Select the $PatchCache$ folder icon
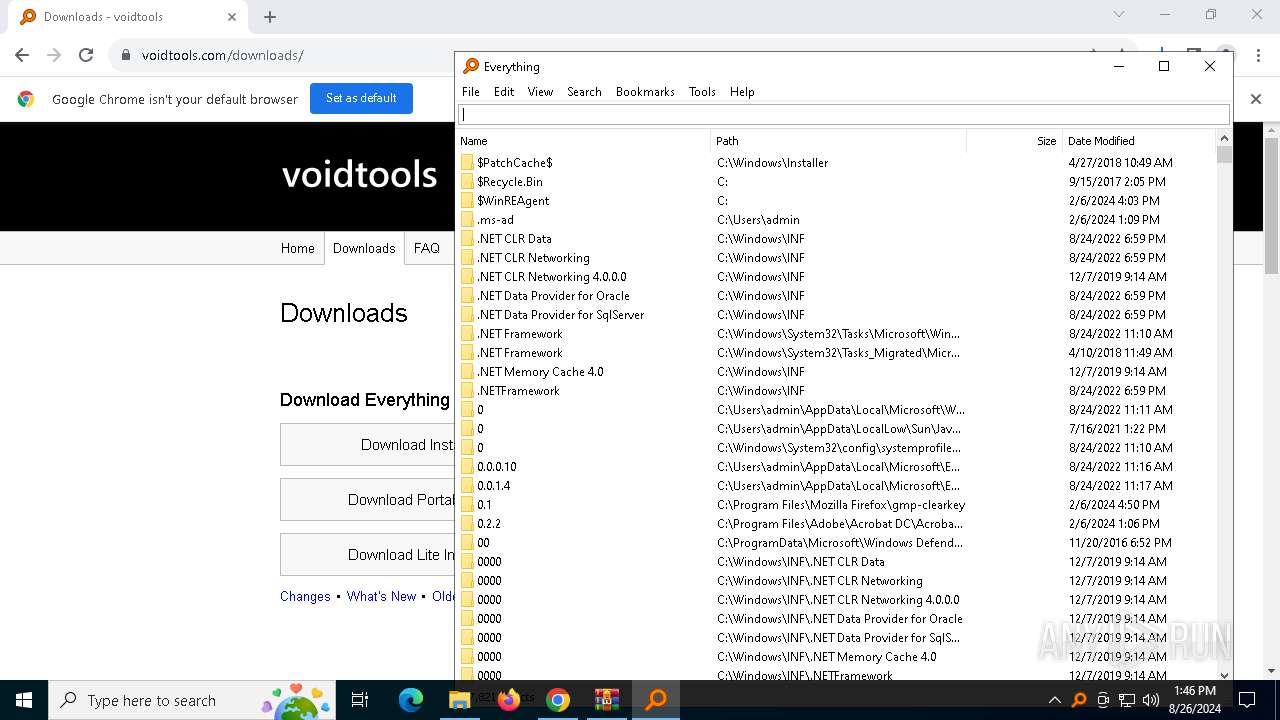This screenshot has width=1280, height=720. pos(467,162)
